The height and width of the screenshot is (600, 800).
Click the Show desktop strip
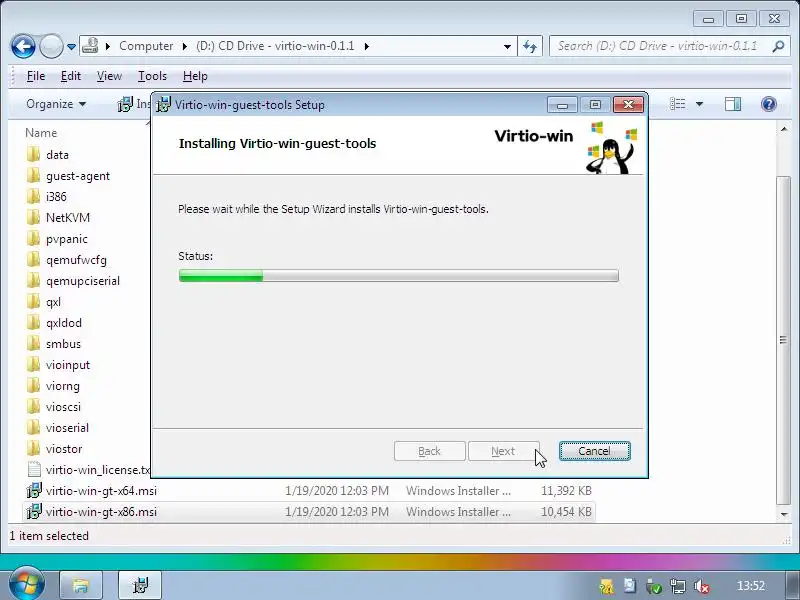click(x=792, y=585)
